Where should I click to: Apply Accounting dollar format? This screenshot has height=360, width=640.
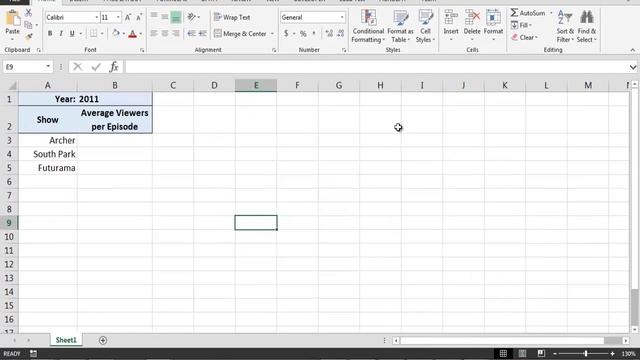pyautogui.click(x=286, y=33)
